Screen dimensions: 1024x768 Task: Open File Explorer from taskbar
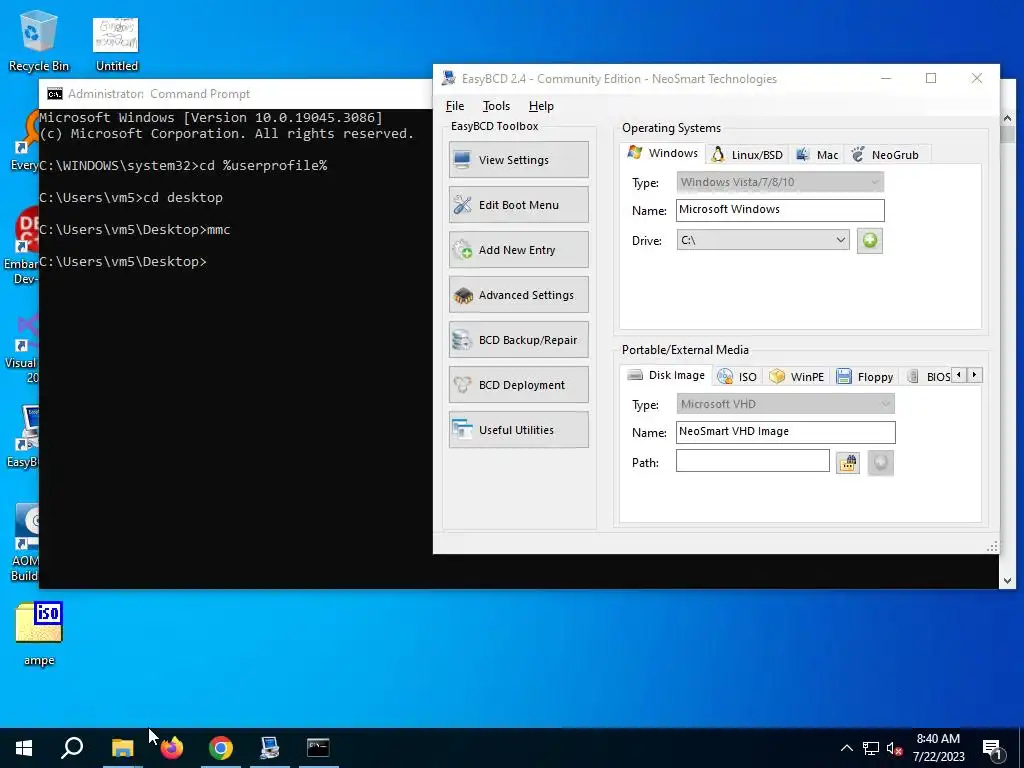(122, 748)
